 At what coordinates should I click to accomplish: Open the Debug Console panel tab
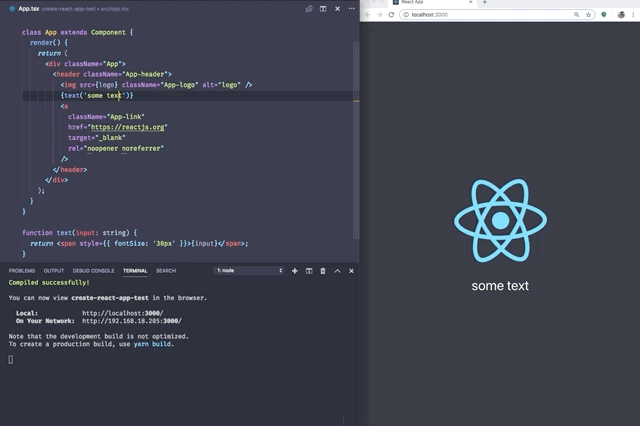pos(93,271)
